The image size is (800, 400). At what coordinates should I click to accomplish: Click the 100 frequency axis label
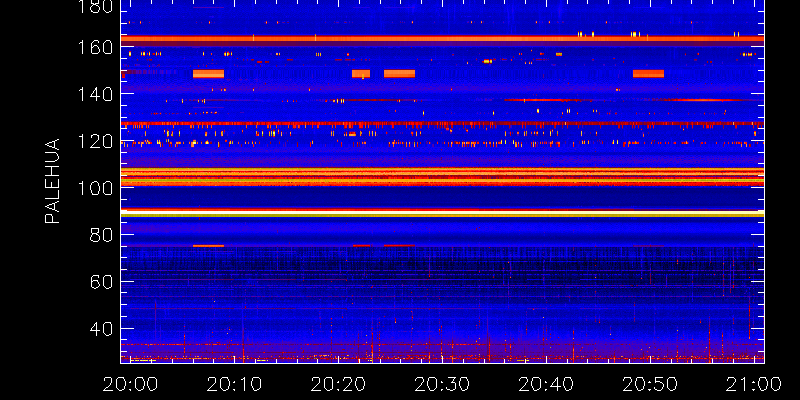point(96,188)
